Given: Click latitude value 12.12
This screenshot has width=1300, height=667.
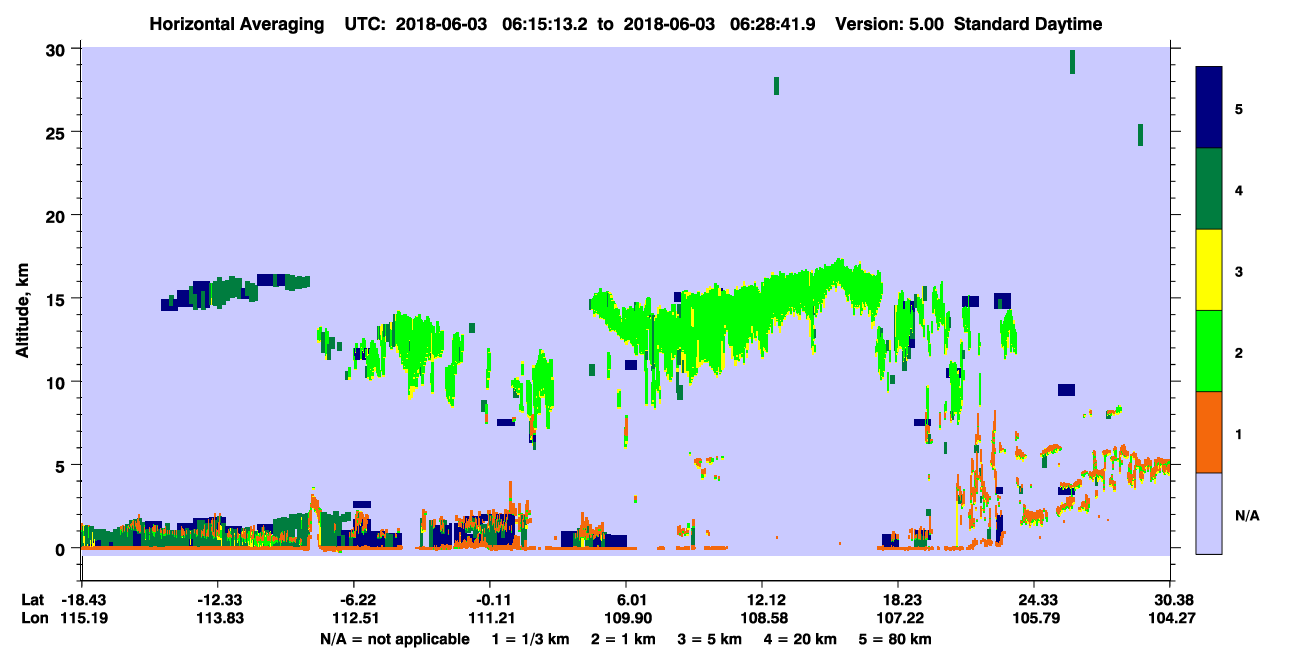Looking at the screenshot, I should tap(762, 599).
